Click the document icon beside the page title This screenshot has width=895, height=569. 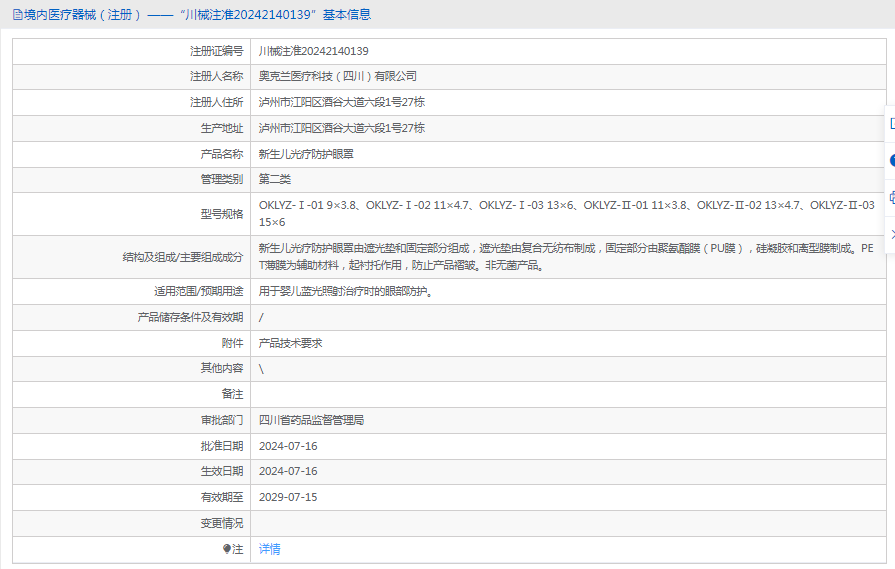17,14
